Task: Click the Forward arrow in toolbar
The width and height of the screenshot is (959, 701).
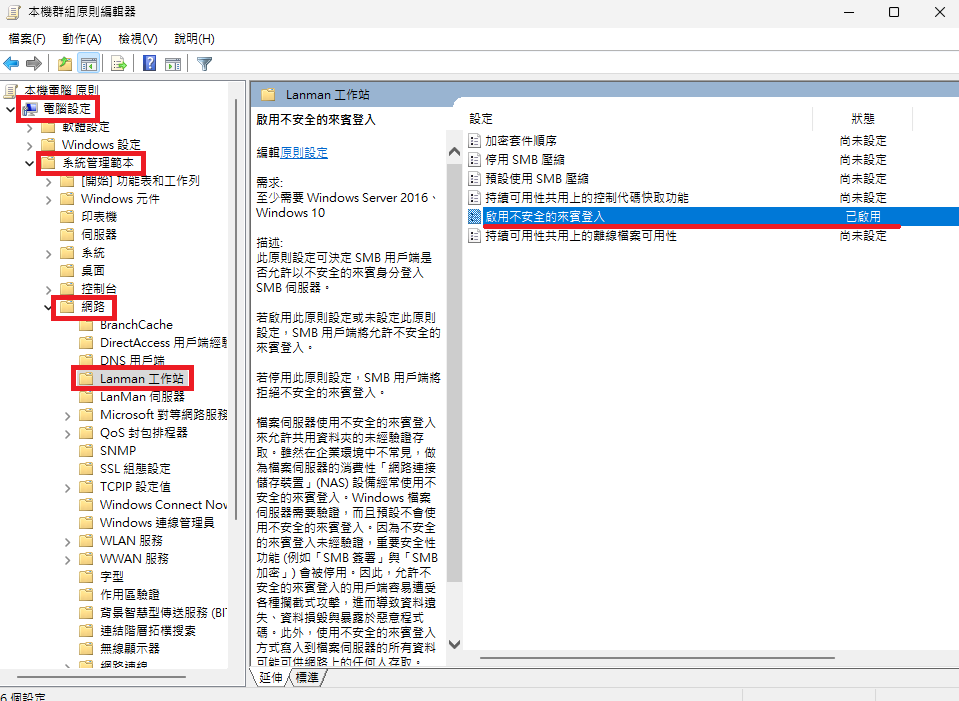Action: click(34, 64)
